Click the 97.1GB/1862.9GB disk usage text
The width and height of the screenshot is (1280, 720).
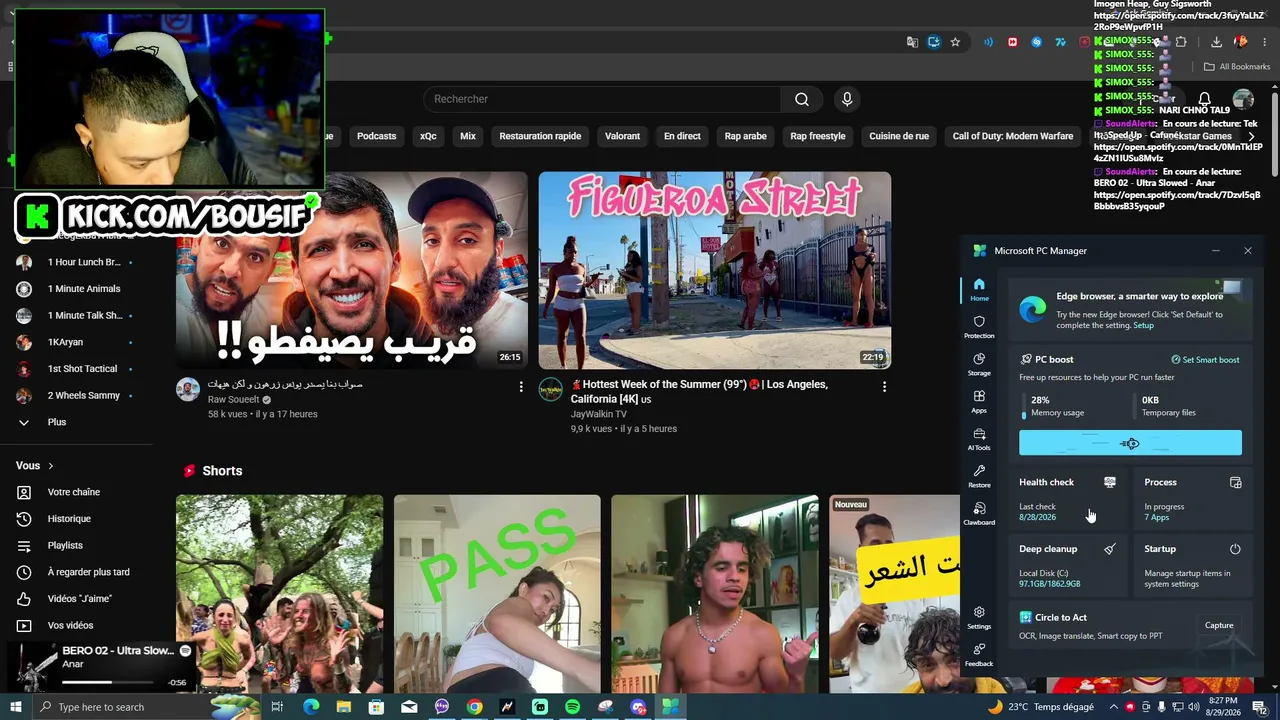[1049, 584]
